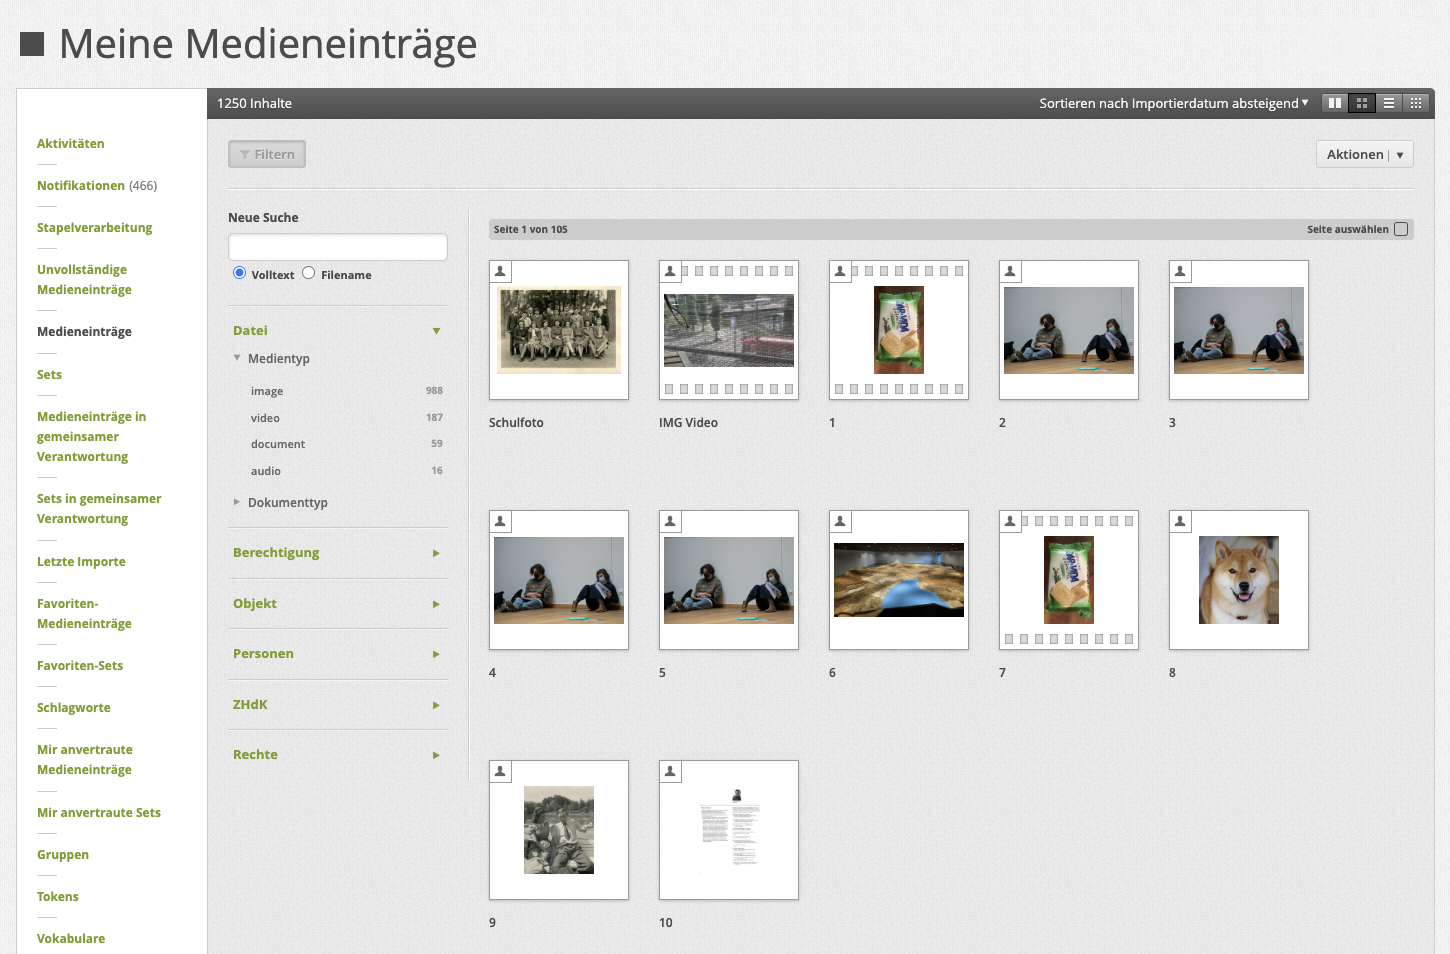The height and width of the screenshot is (954, 1450).
Task: Click the Filtern button
Action: pyautogui.click(x=267, y=154)
